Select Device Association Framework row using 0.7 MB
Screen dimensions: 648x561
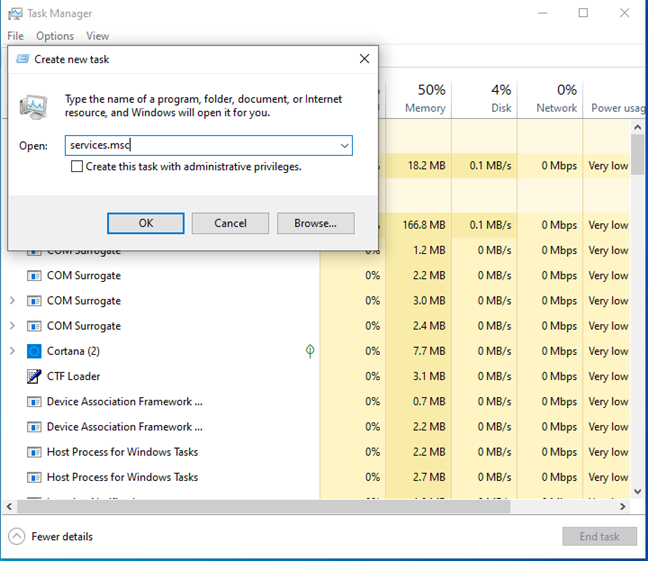click(x=316, y=401)
